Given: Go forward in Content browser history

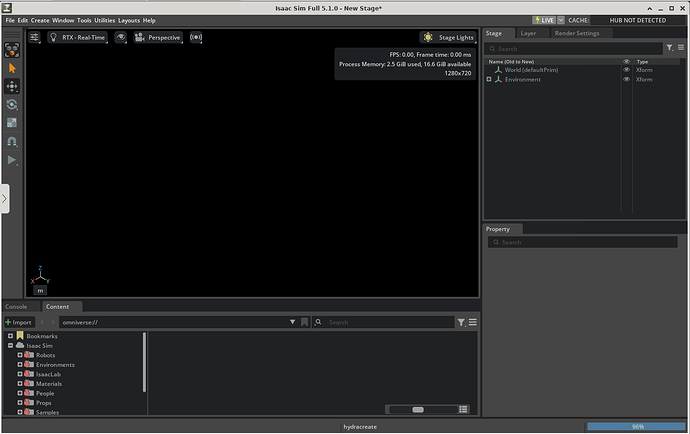Looking at the screenshot, I should coord(53,322).
